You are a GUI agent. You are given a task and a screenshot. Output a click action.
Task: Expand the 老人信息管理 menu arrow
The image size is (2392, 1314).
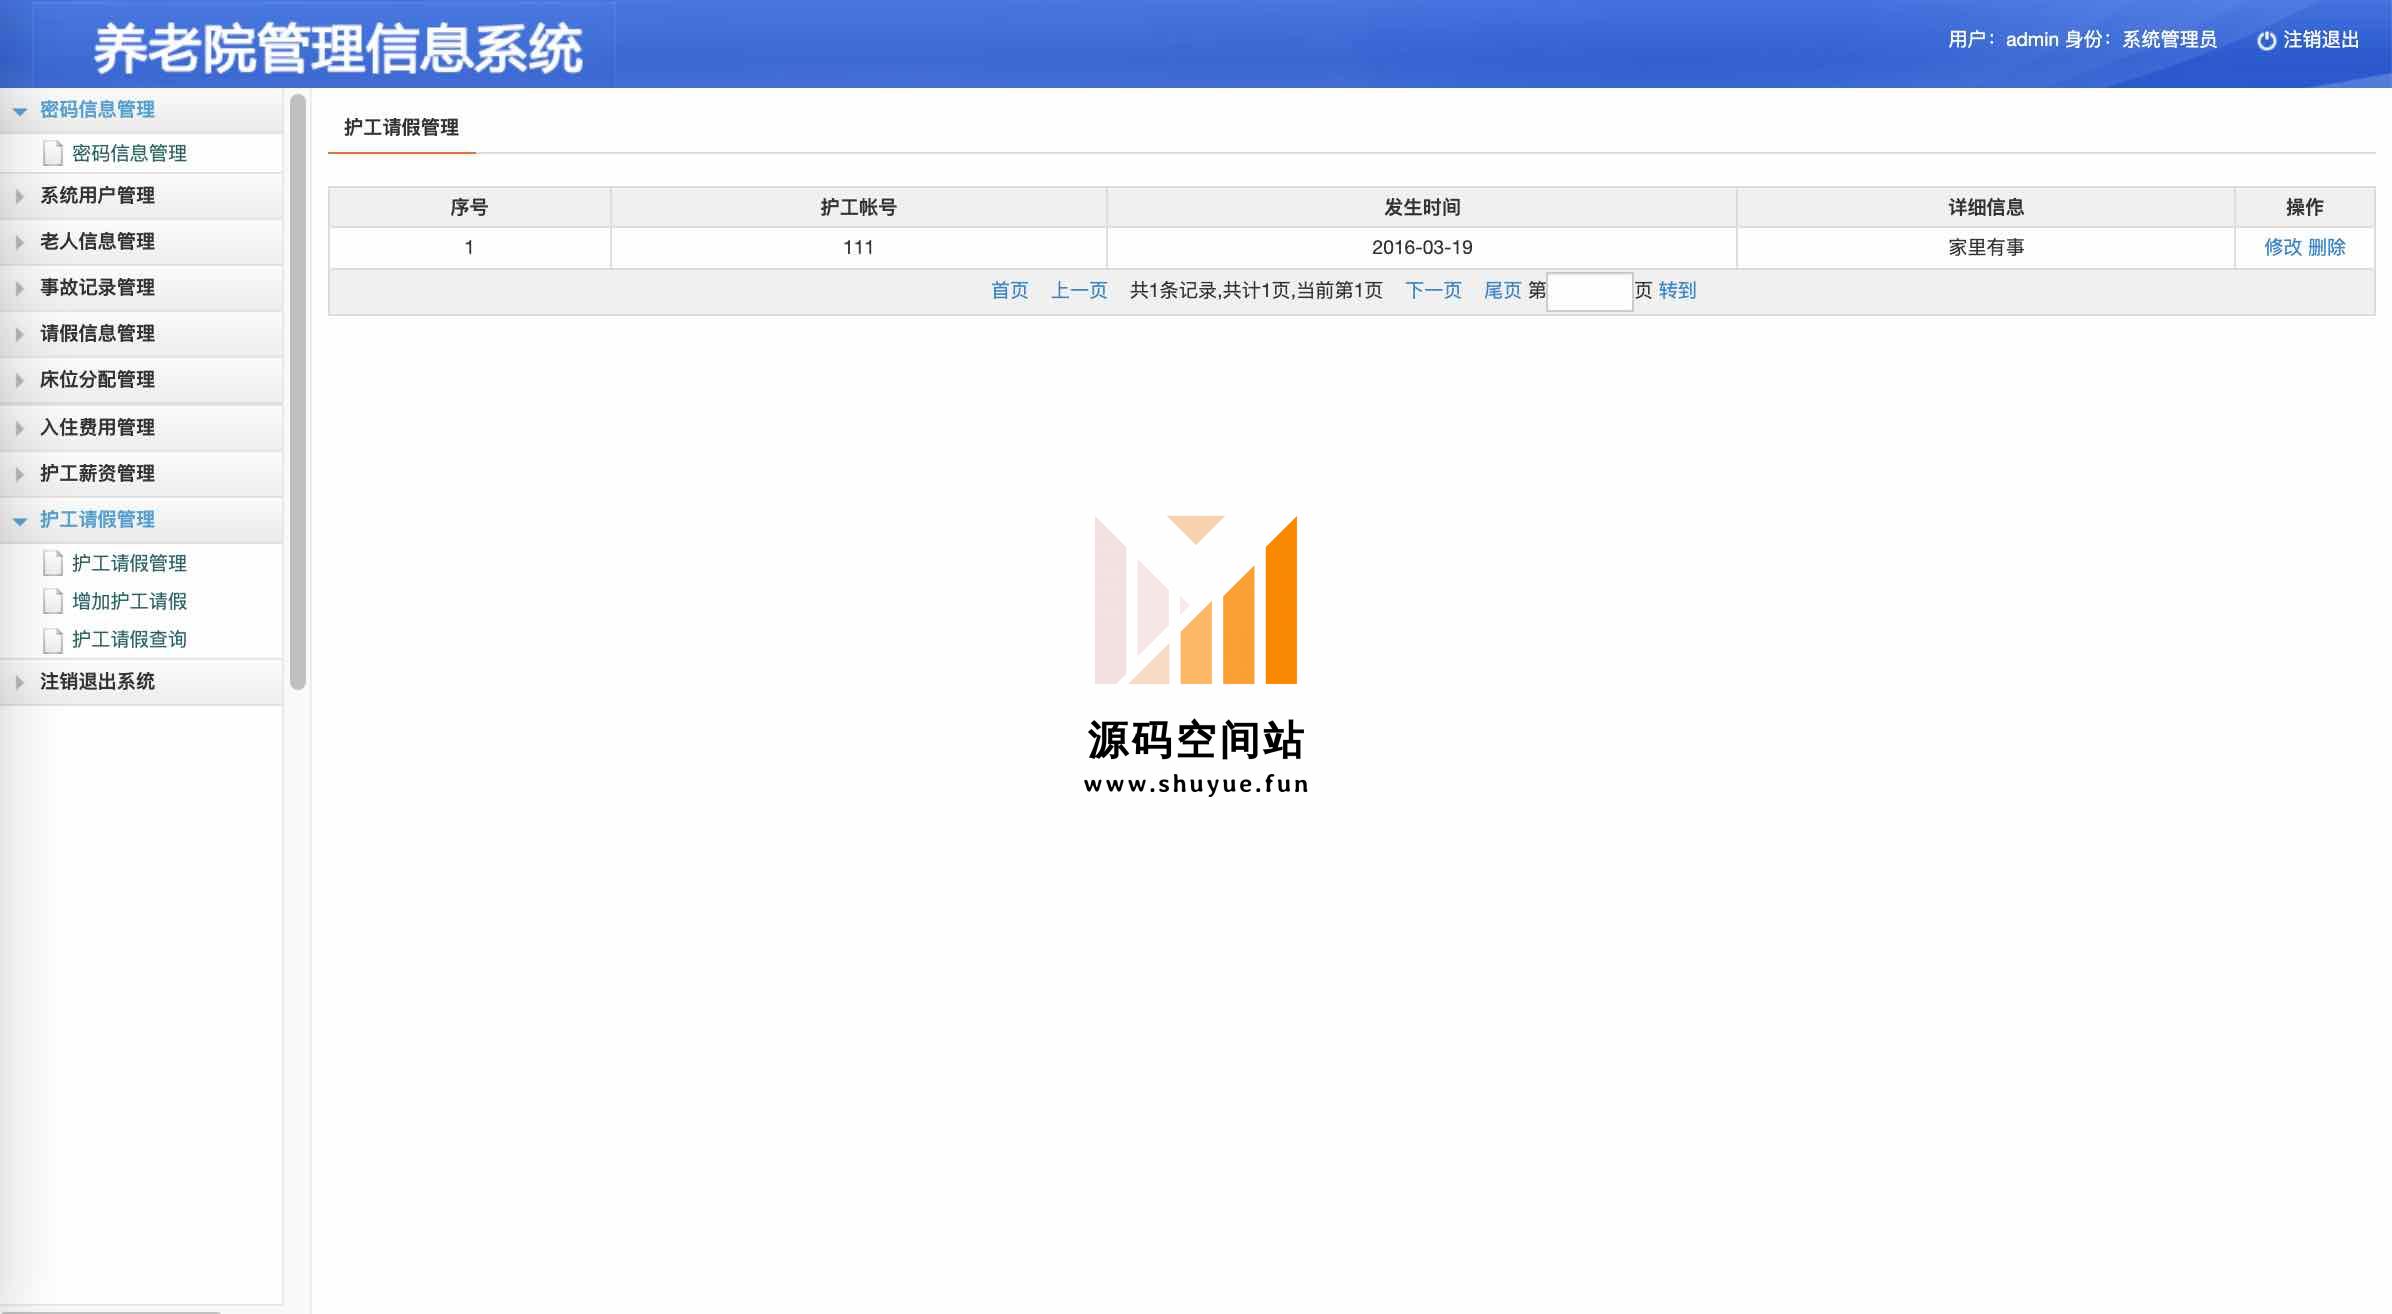19,242
